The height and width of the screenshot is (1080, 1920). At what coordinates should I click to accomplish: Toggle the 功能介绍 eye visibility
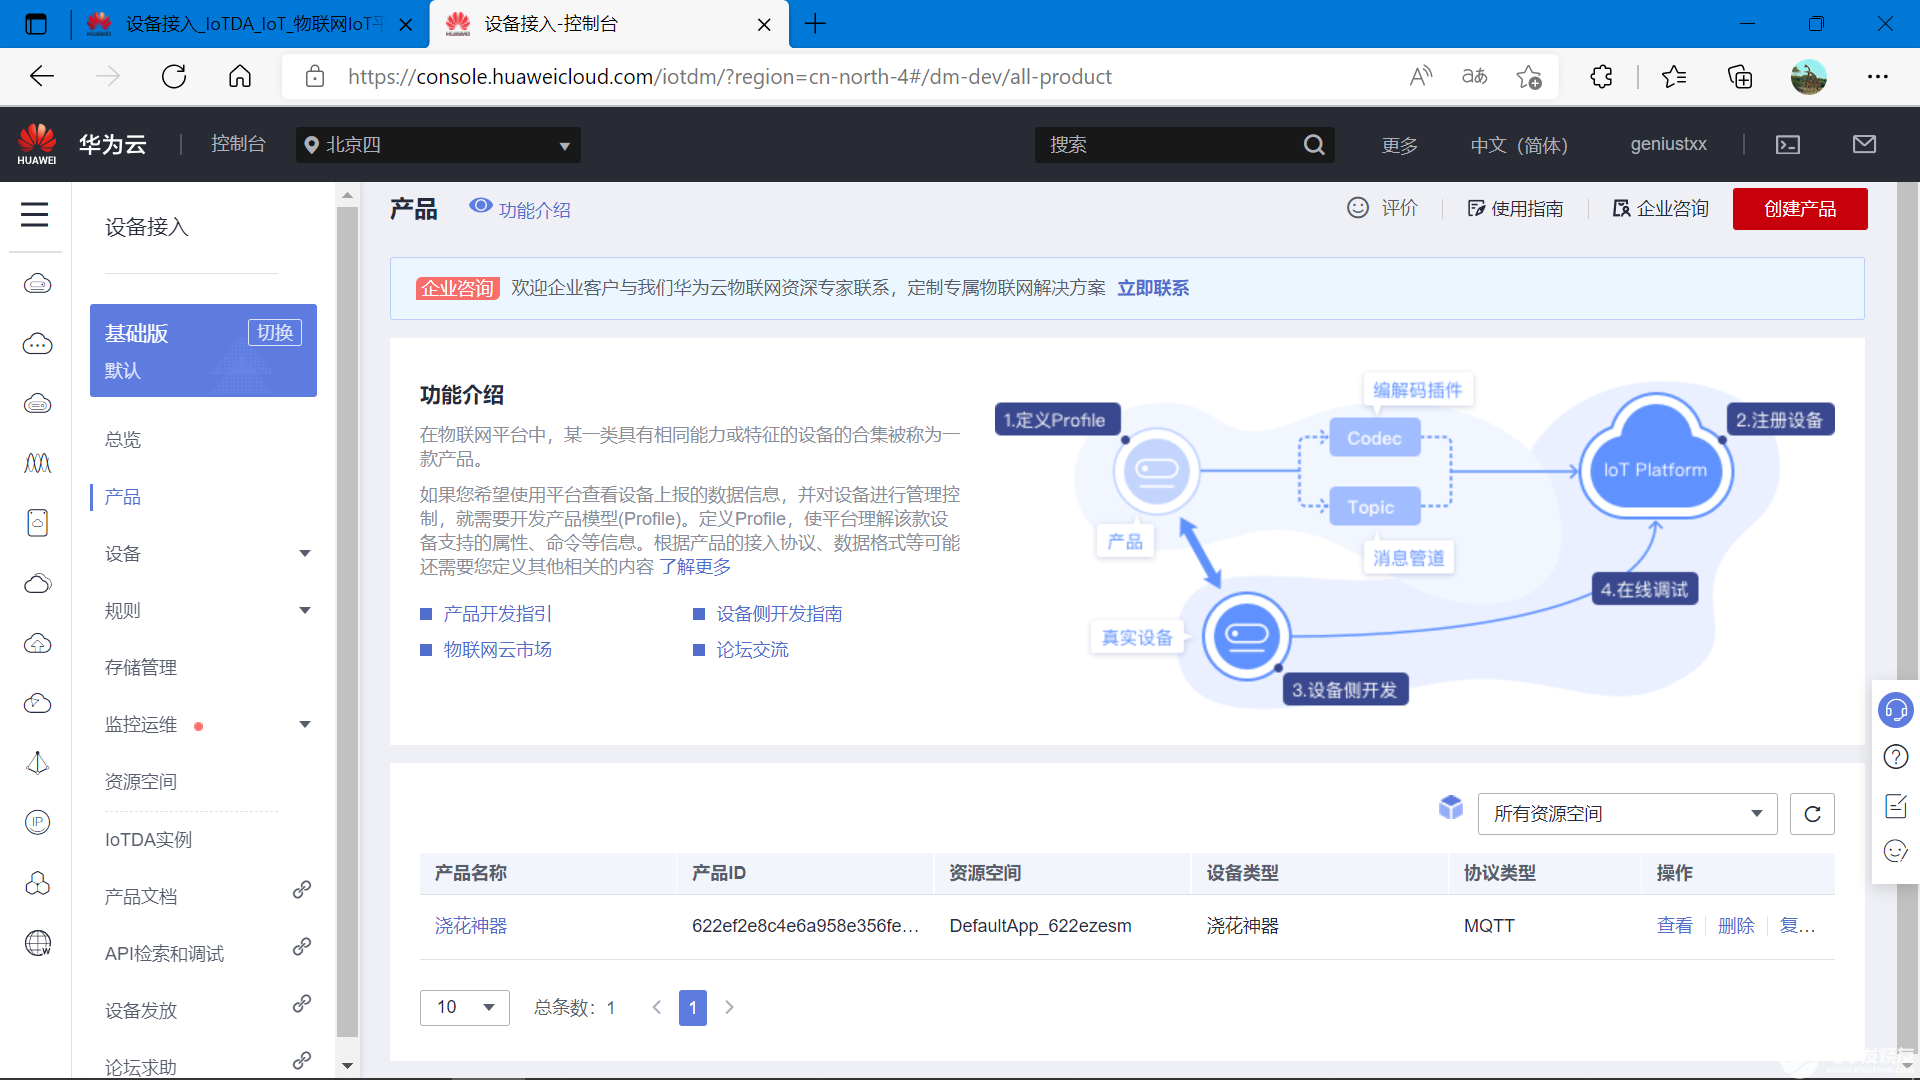point(481,206)
